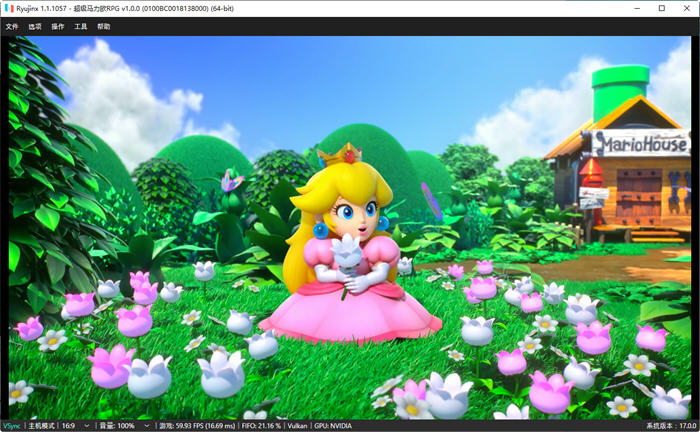The height and width of the screenshot is (432, 700).
Task: Open the 帮助 menu
Action: click(104, 26)
